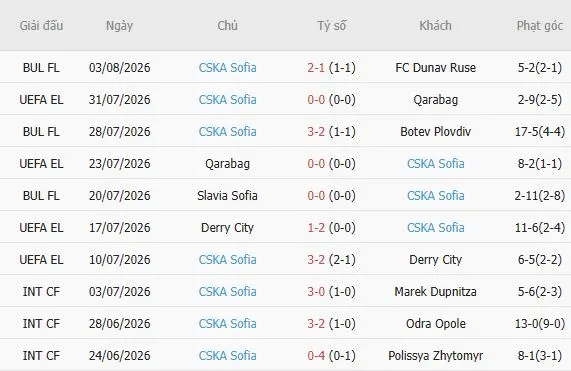
Task: Select the Giải đấu column header
Action: click(41, 25)
